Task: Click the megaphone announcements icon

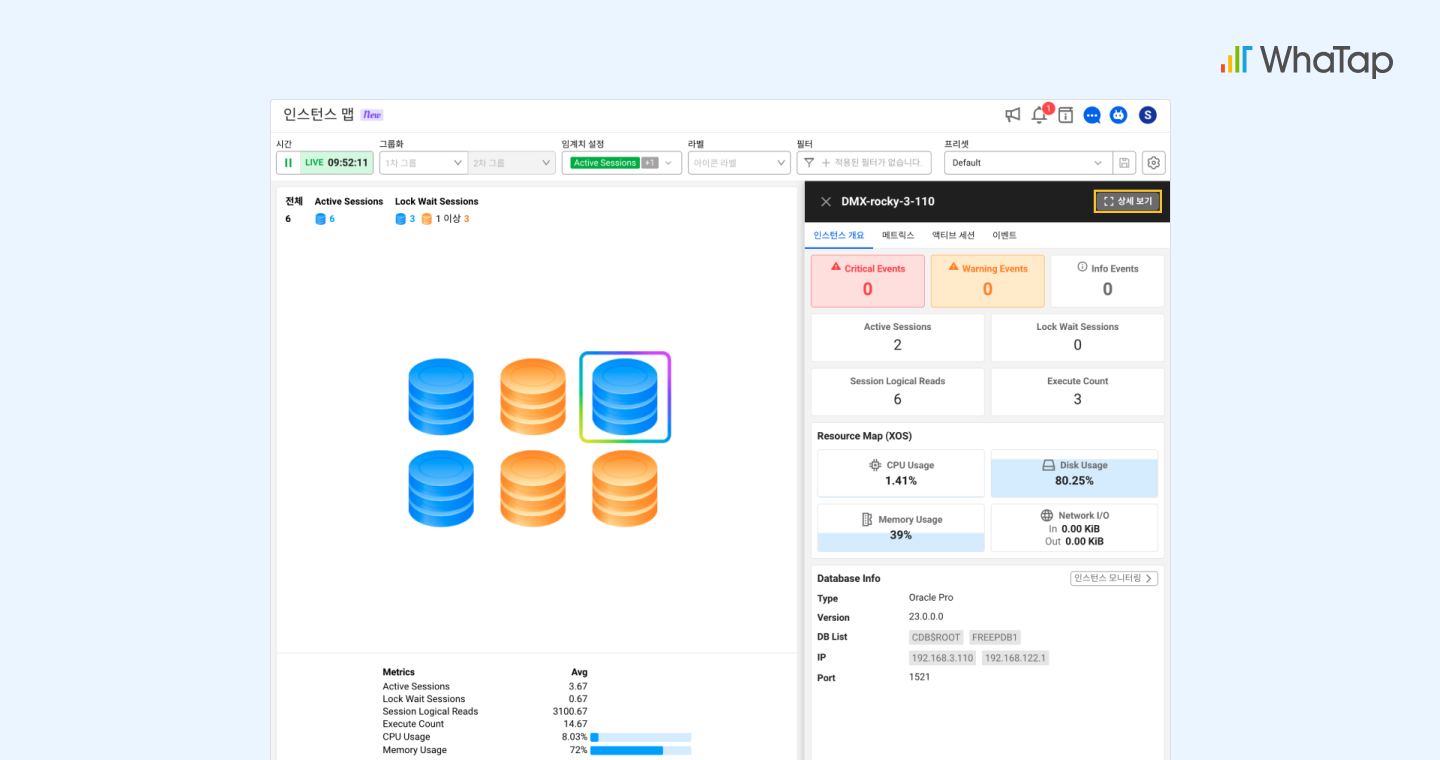Action: (1013, 115)
